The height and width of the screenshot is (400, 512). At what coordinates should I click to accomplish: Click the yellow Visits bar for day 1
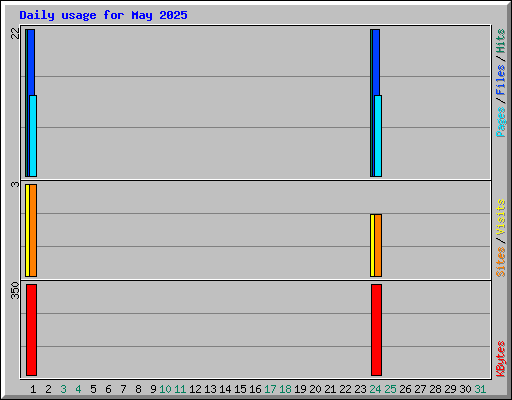pyautogui.click(x=27, y=230)
